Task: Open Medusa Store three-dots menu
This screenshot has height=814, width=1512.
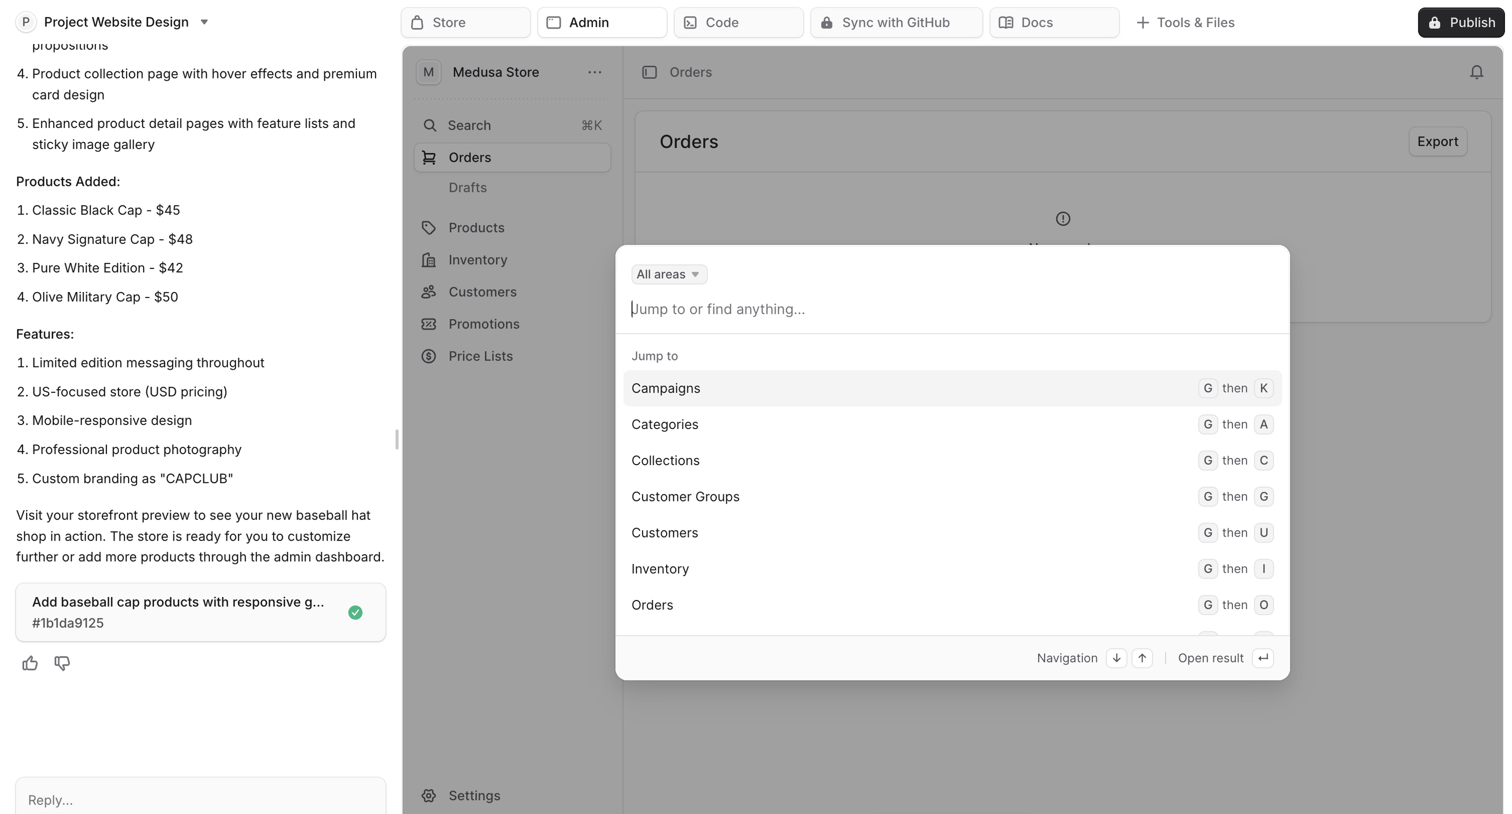Action: [595, 72]
